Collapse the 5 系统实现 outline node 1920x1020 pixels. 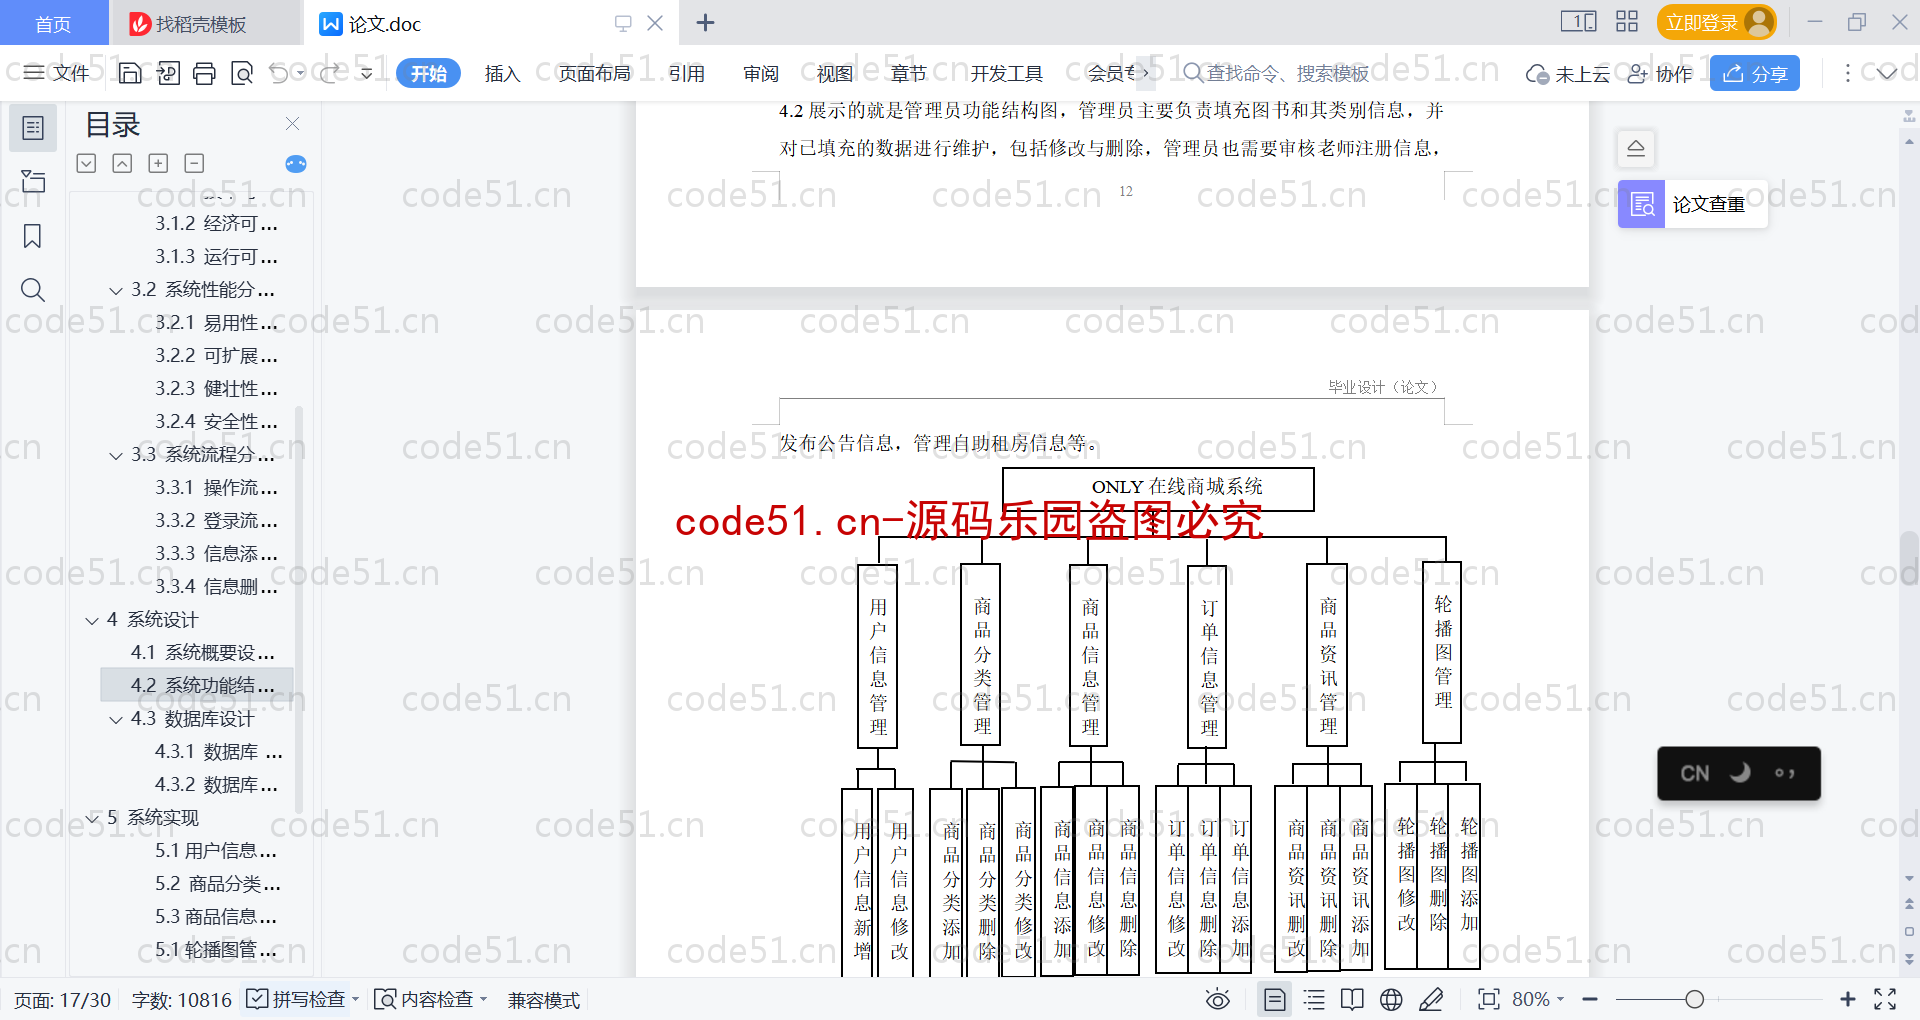tap(92, 818)
